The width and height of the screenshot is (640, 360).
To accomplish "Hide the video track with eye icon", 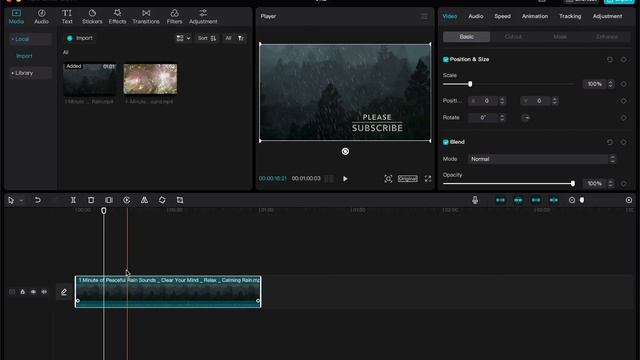I will click(33, 292).
